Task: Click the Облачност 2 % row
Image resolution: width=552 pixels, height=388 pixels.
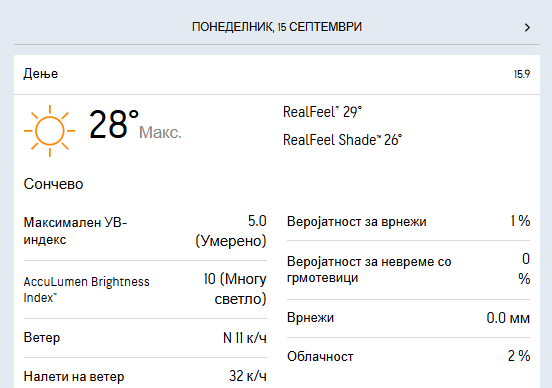Action: click(408, 356)
